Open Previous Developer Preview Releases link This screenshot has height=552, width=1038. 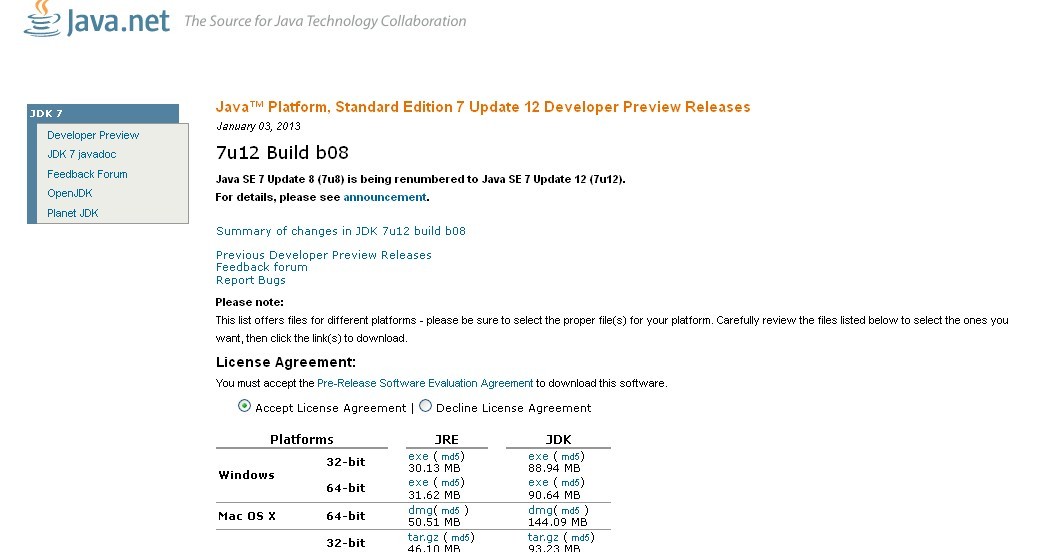tap(323, 255)
